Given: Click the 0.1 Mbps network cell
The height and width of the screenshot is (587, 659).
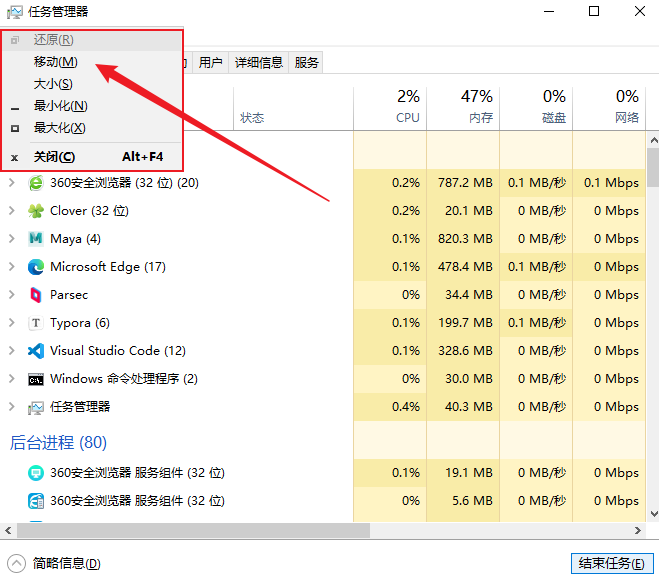Looking at the screenshot, I should coord(611,183).
